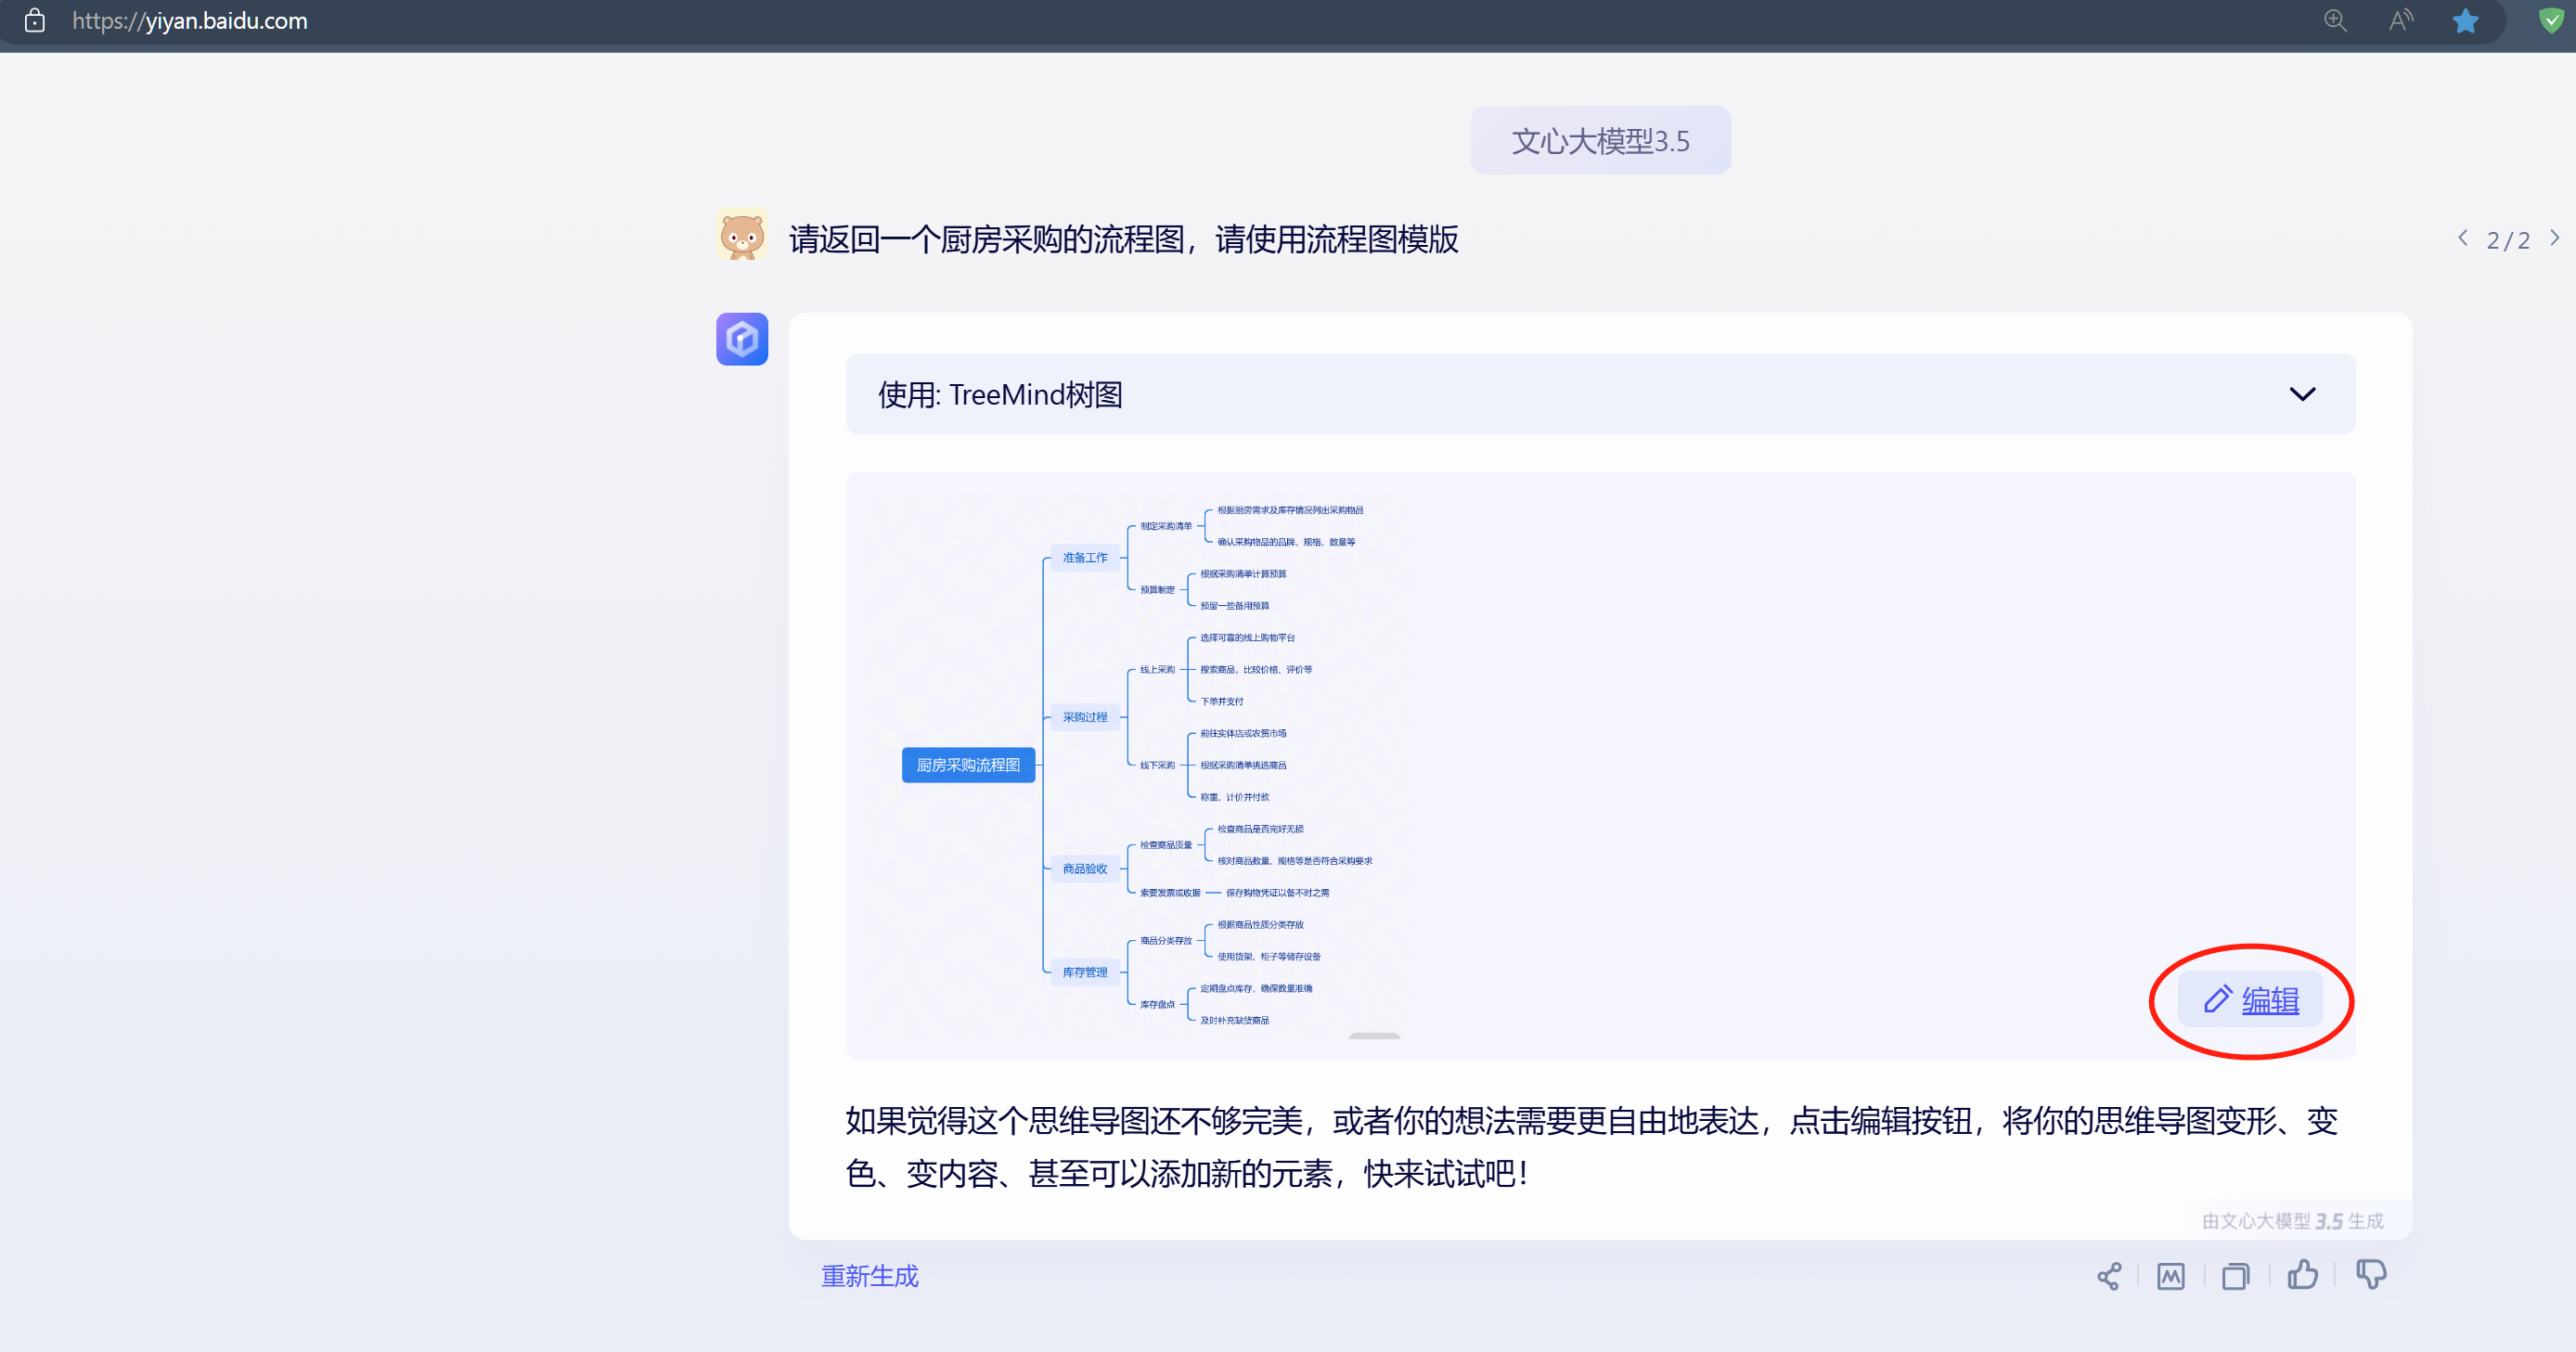Click the 商品分类存放 sub-node
The height and width of the screenshot is (1352, 2576).
pos(1166,941)
